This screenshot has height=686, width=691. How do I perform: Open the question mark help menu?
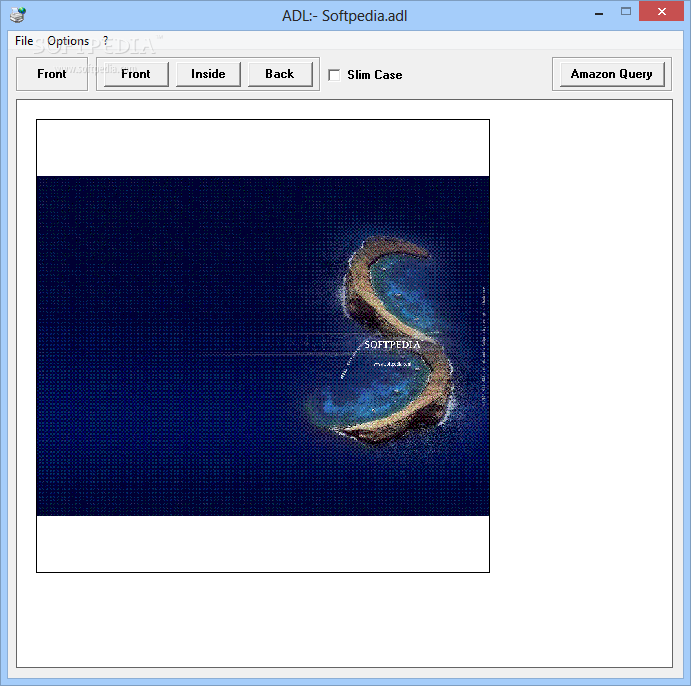coord(105,41)
